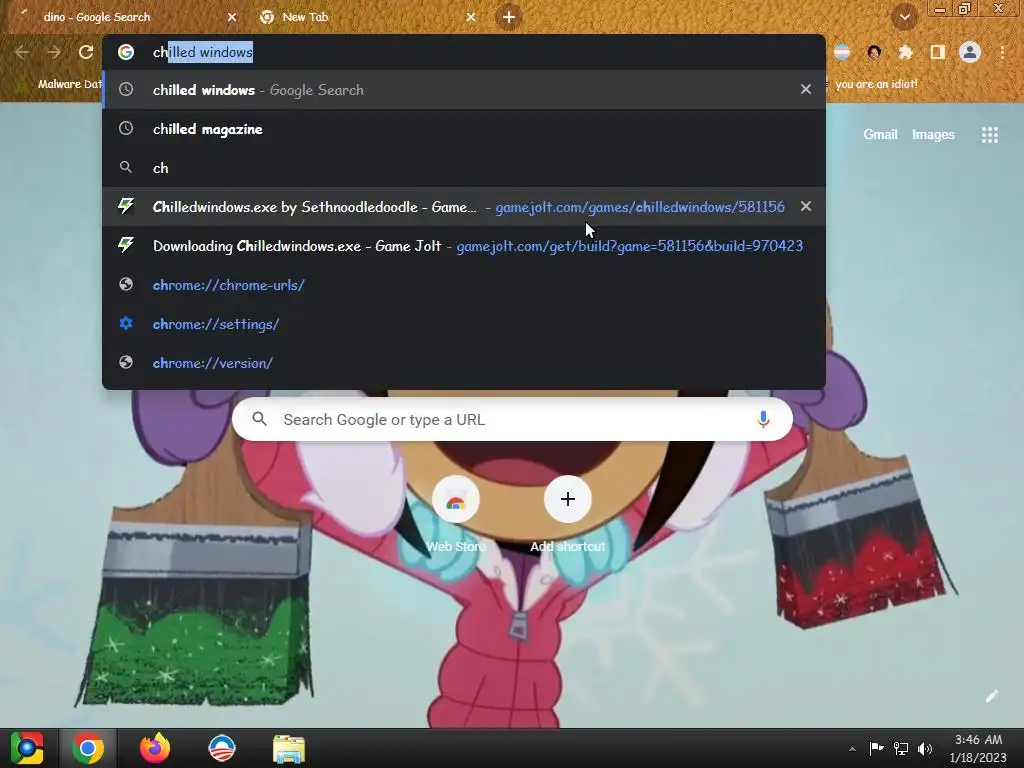The height and width of the screenshot is (768, 1024).
Task: Start voice search with microphone icon
Action: tap(763, 419)
